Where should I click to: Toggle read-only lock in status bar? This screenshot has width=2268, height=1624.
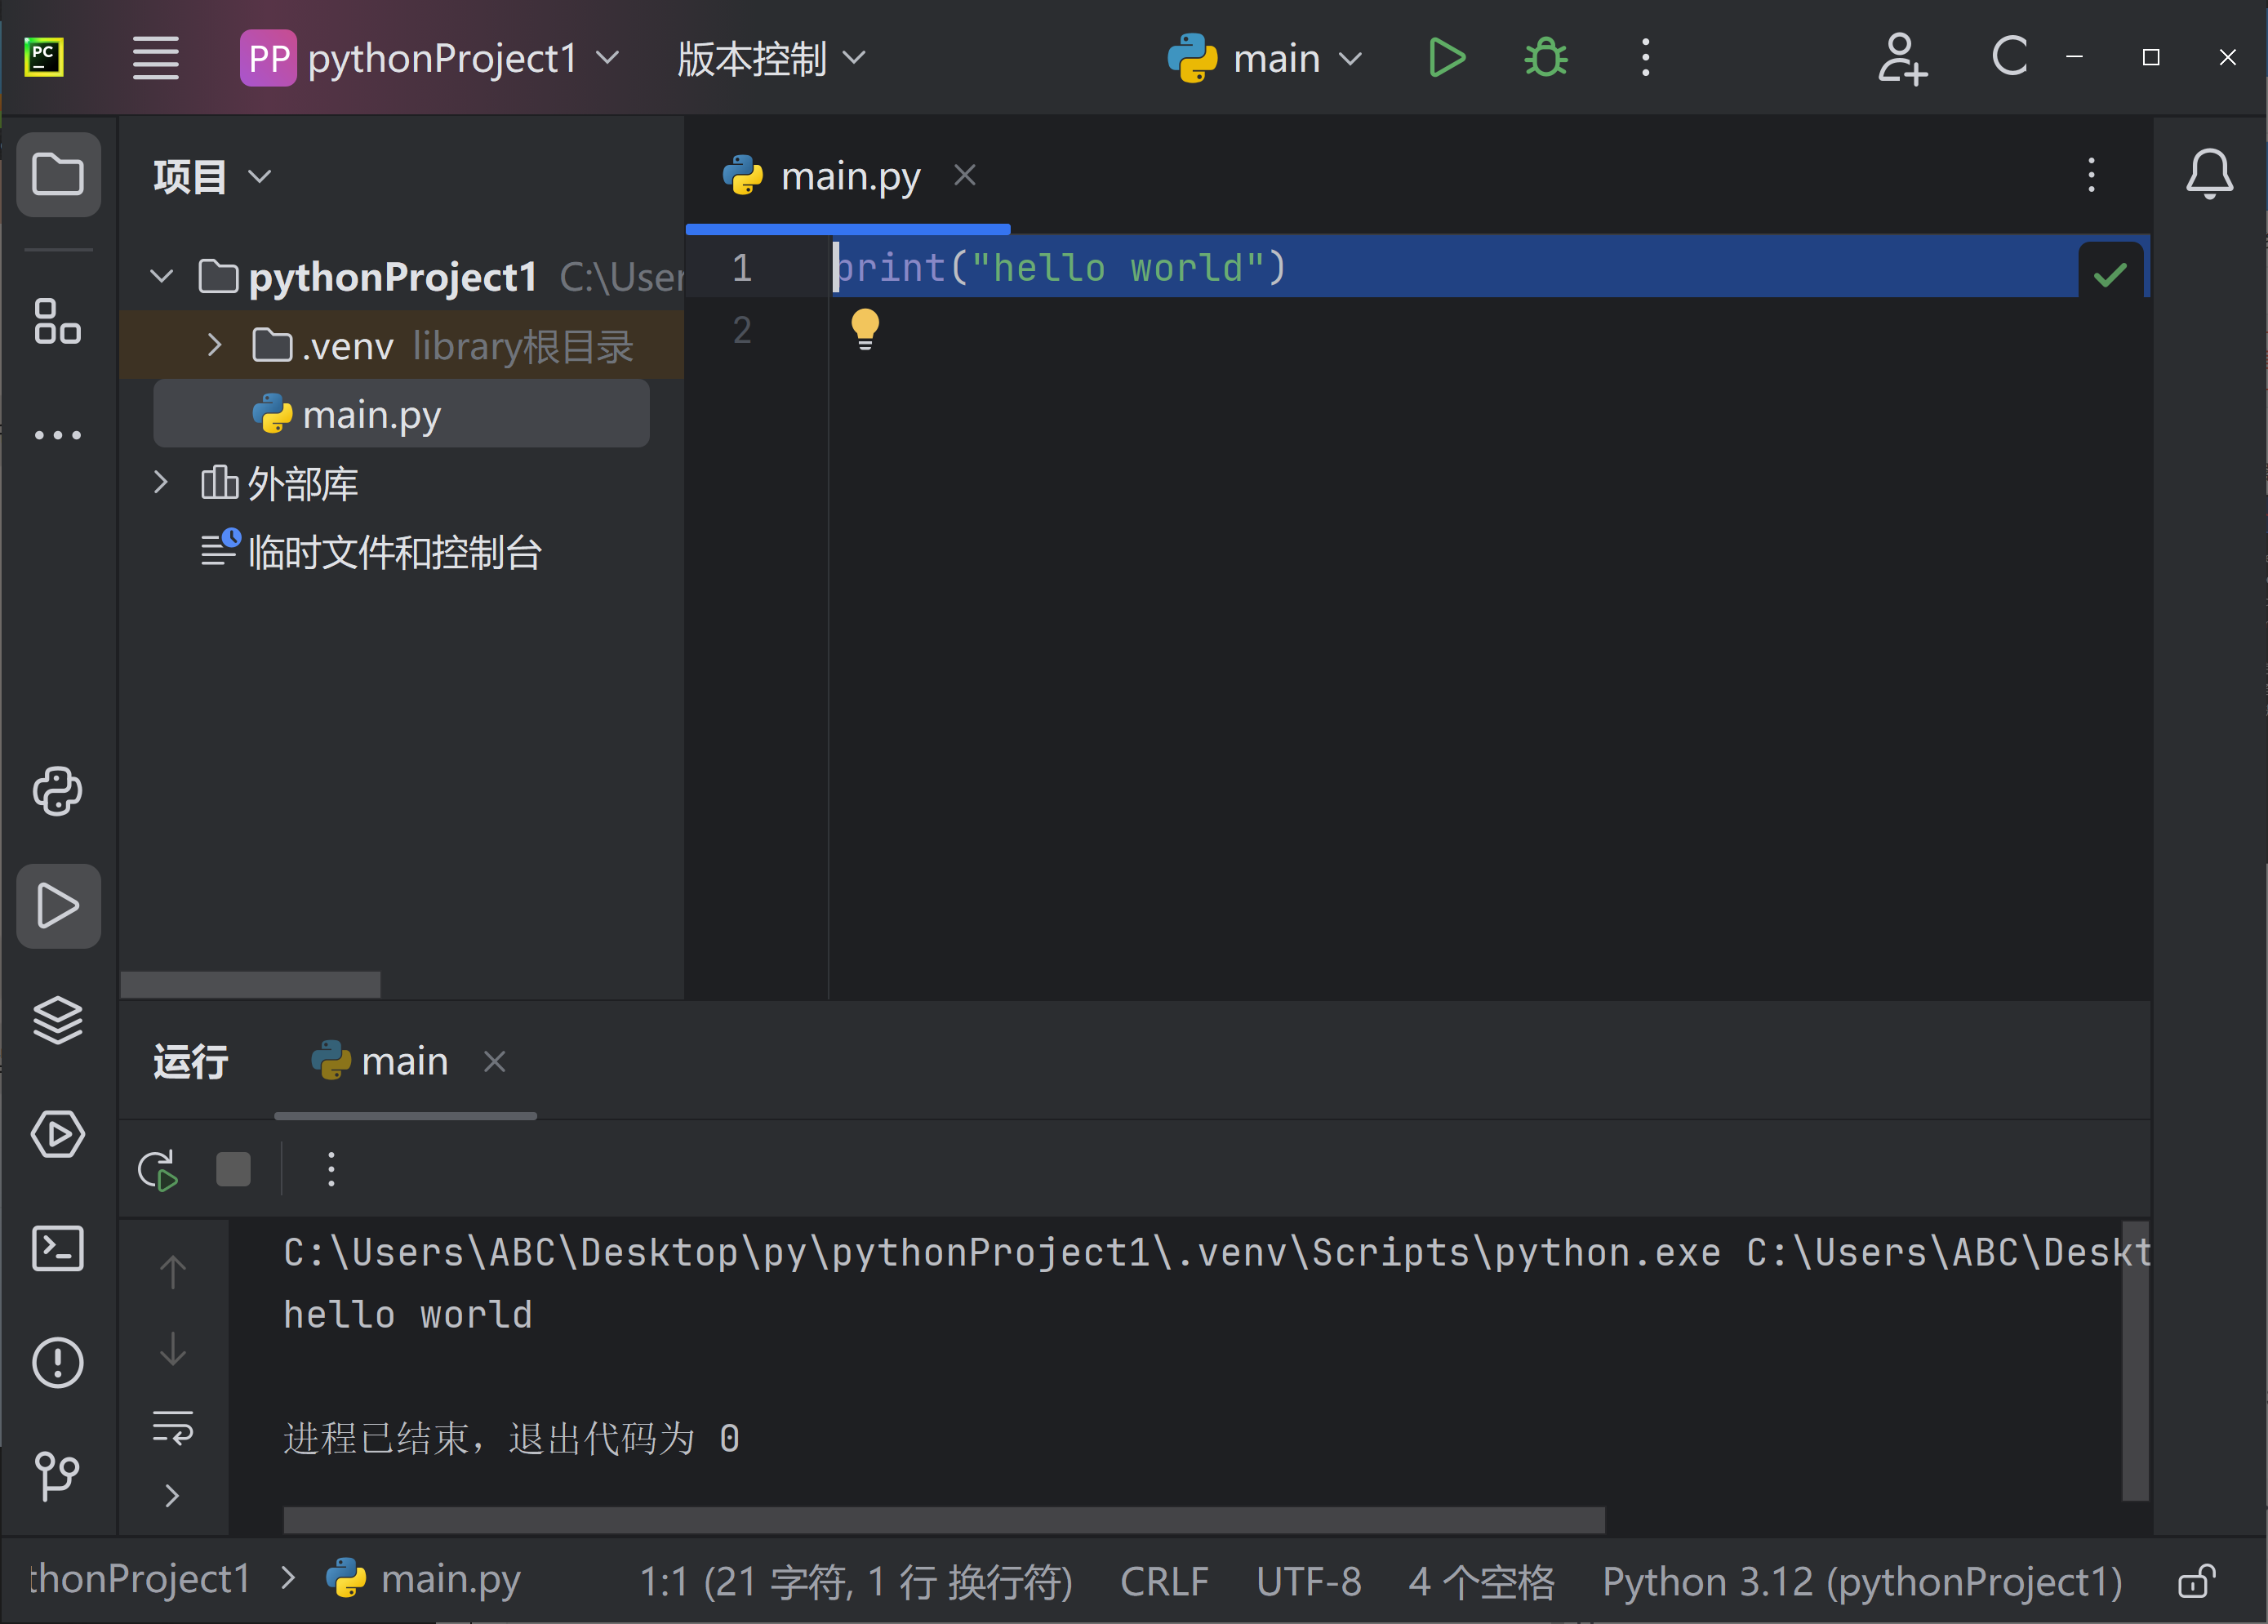(2196, 1581)
